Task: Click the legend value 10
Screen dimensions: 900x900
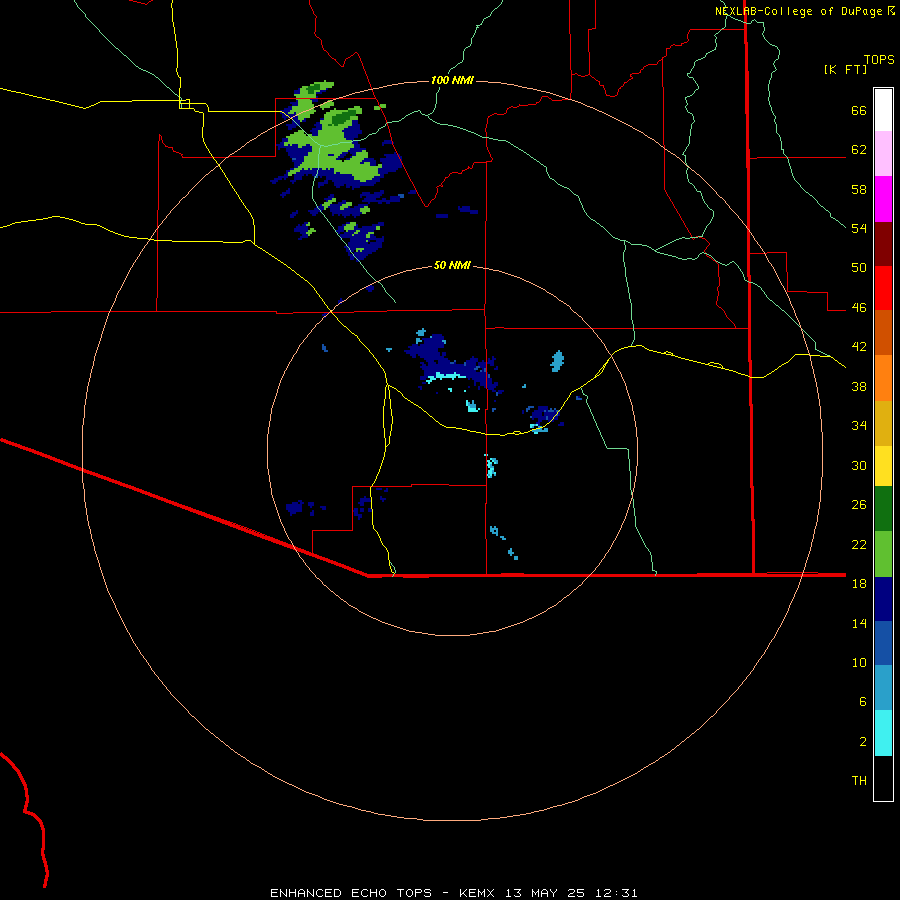Action: [859, 662]
